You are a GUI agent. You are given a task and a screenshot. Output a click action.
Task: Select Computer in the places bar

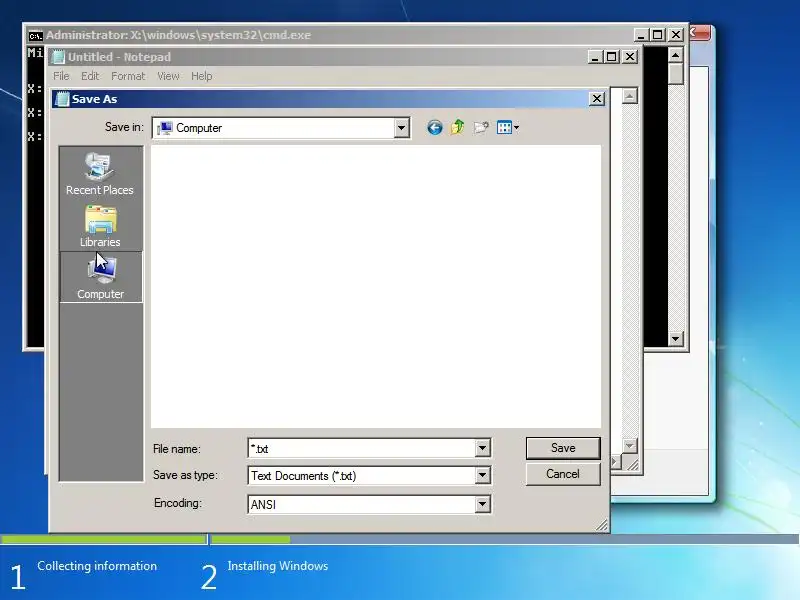(101, 277)
